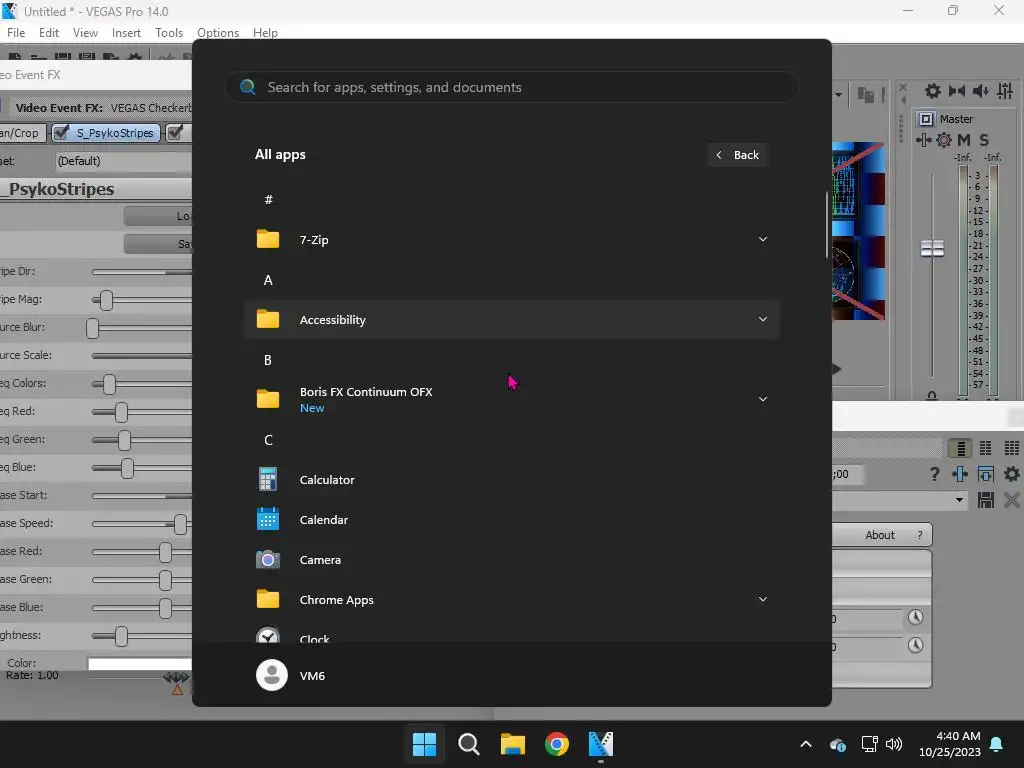Click the Master volume fader handle

932,248
